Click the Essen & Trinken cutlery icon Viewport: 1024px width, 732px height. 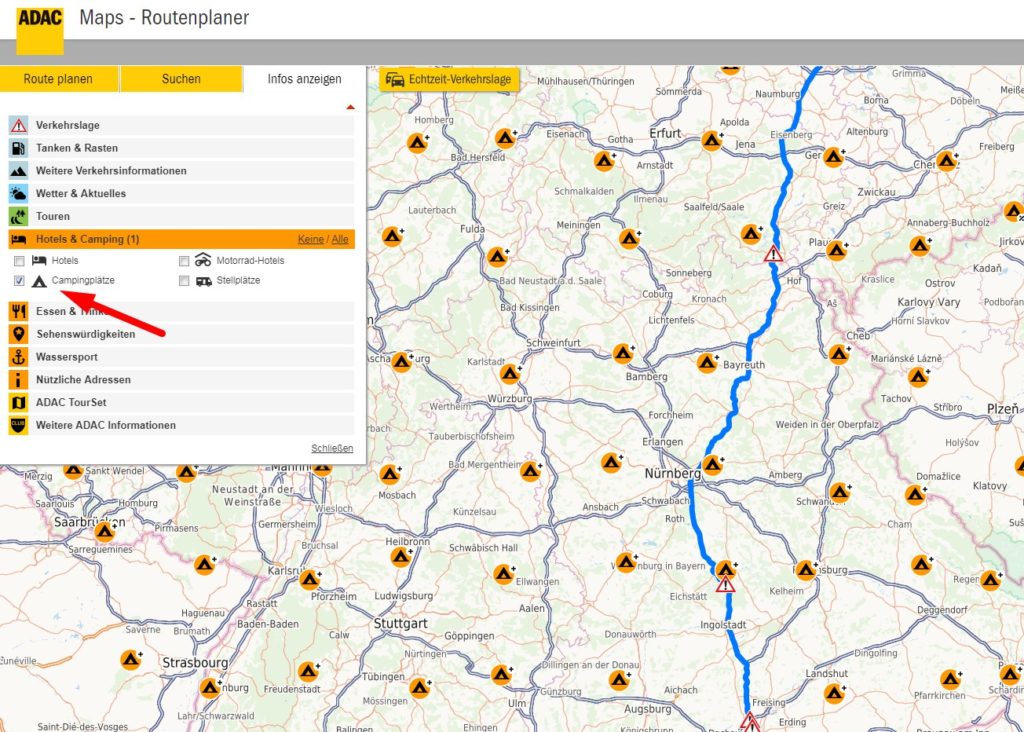[x=18, y=311]
